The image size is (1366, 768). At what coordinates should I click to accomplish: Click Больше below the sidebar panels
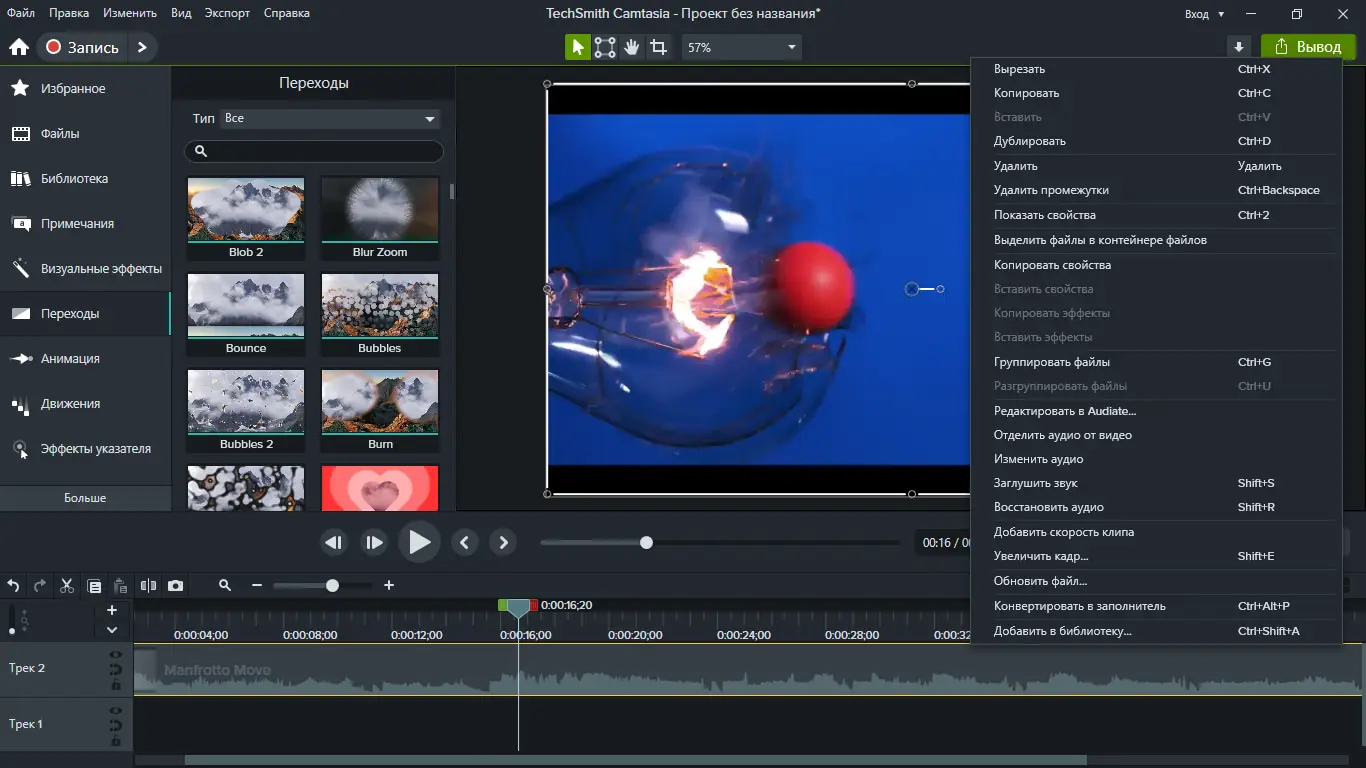tap(85, 497)
